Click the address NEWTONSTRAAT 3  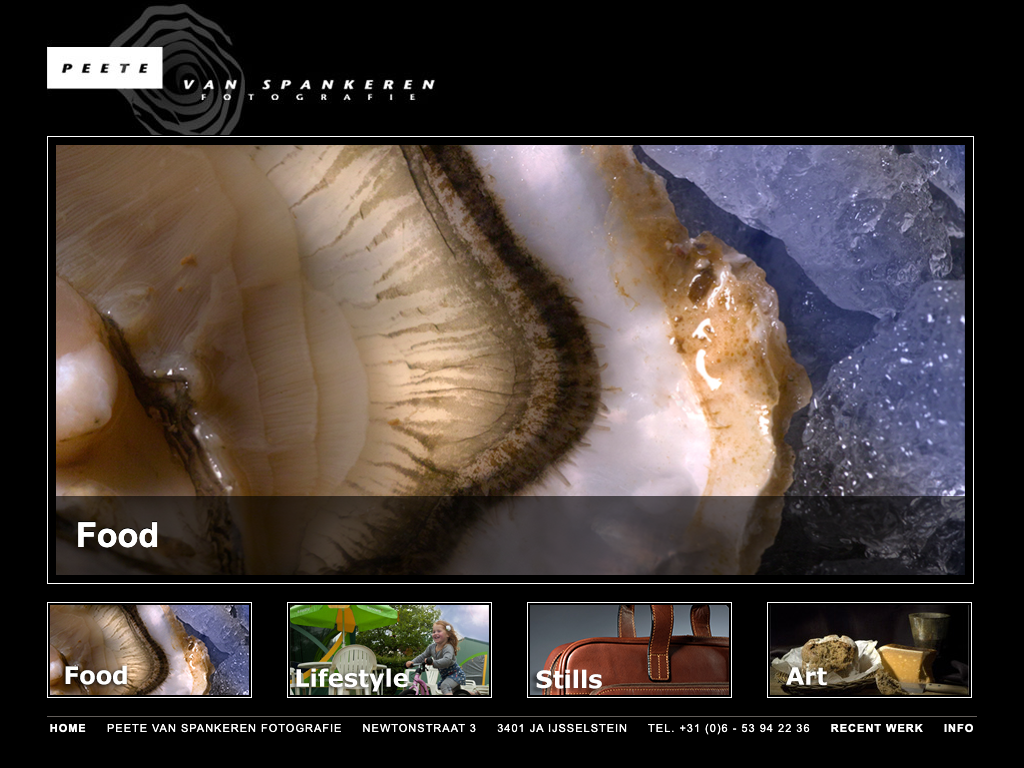coord(419,728)
